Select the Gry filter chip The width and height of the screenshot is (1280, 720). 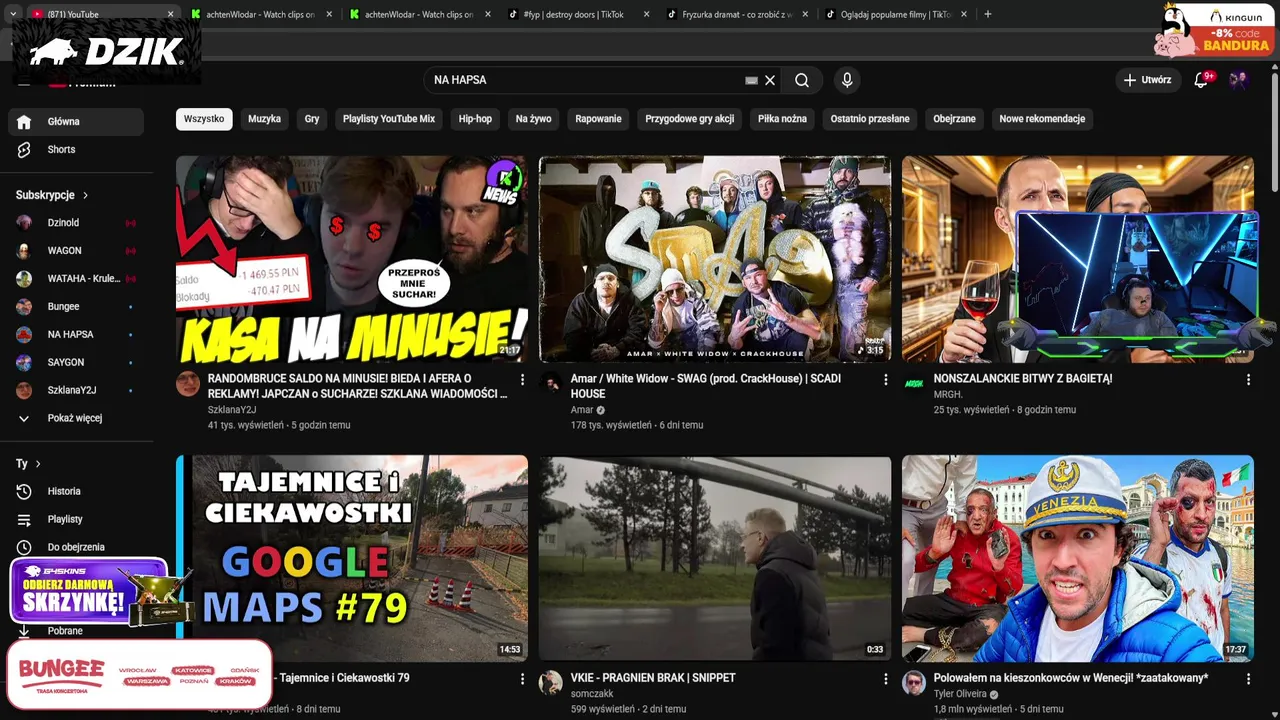[312, 119]
